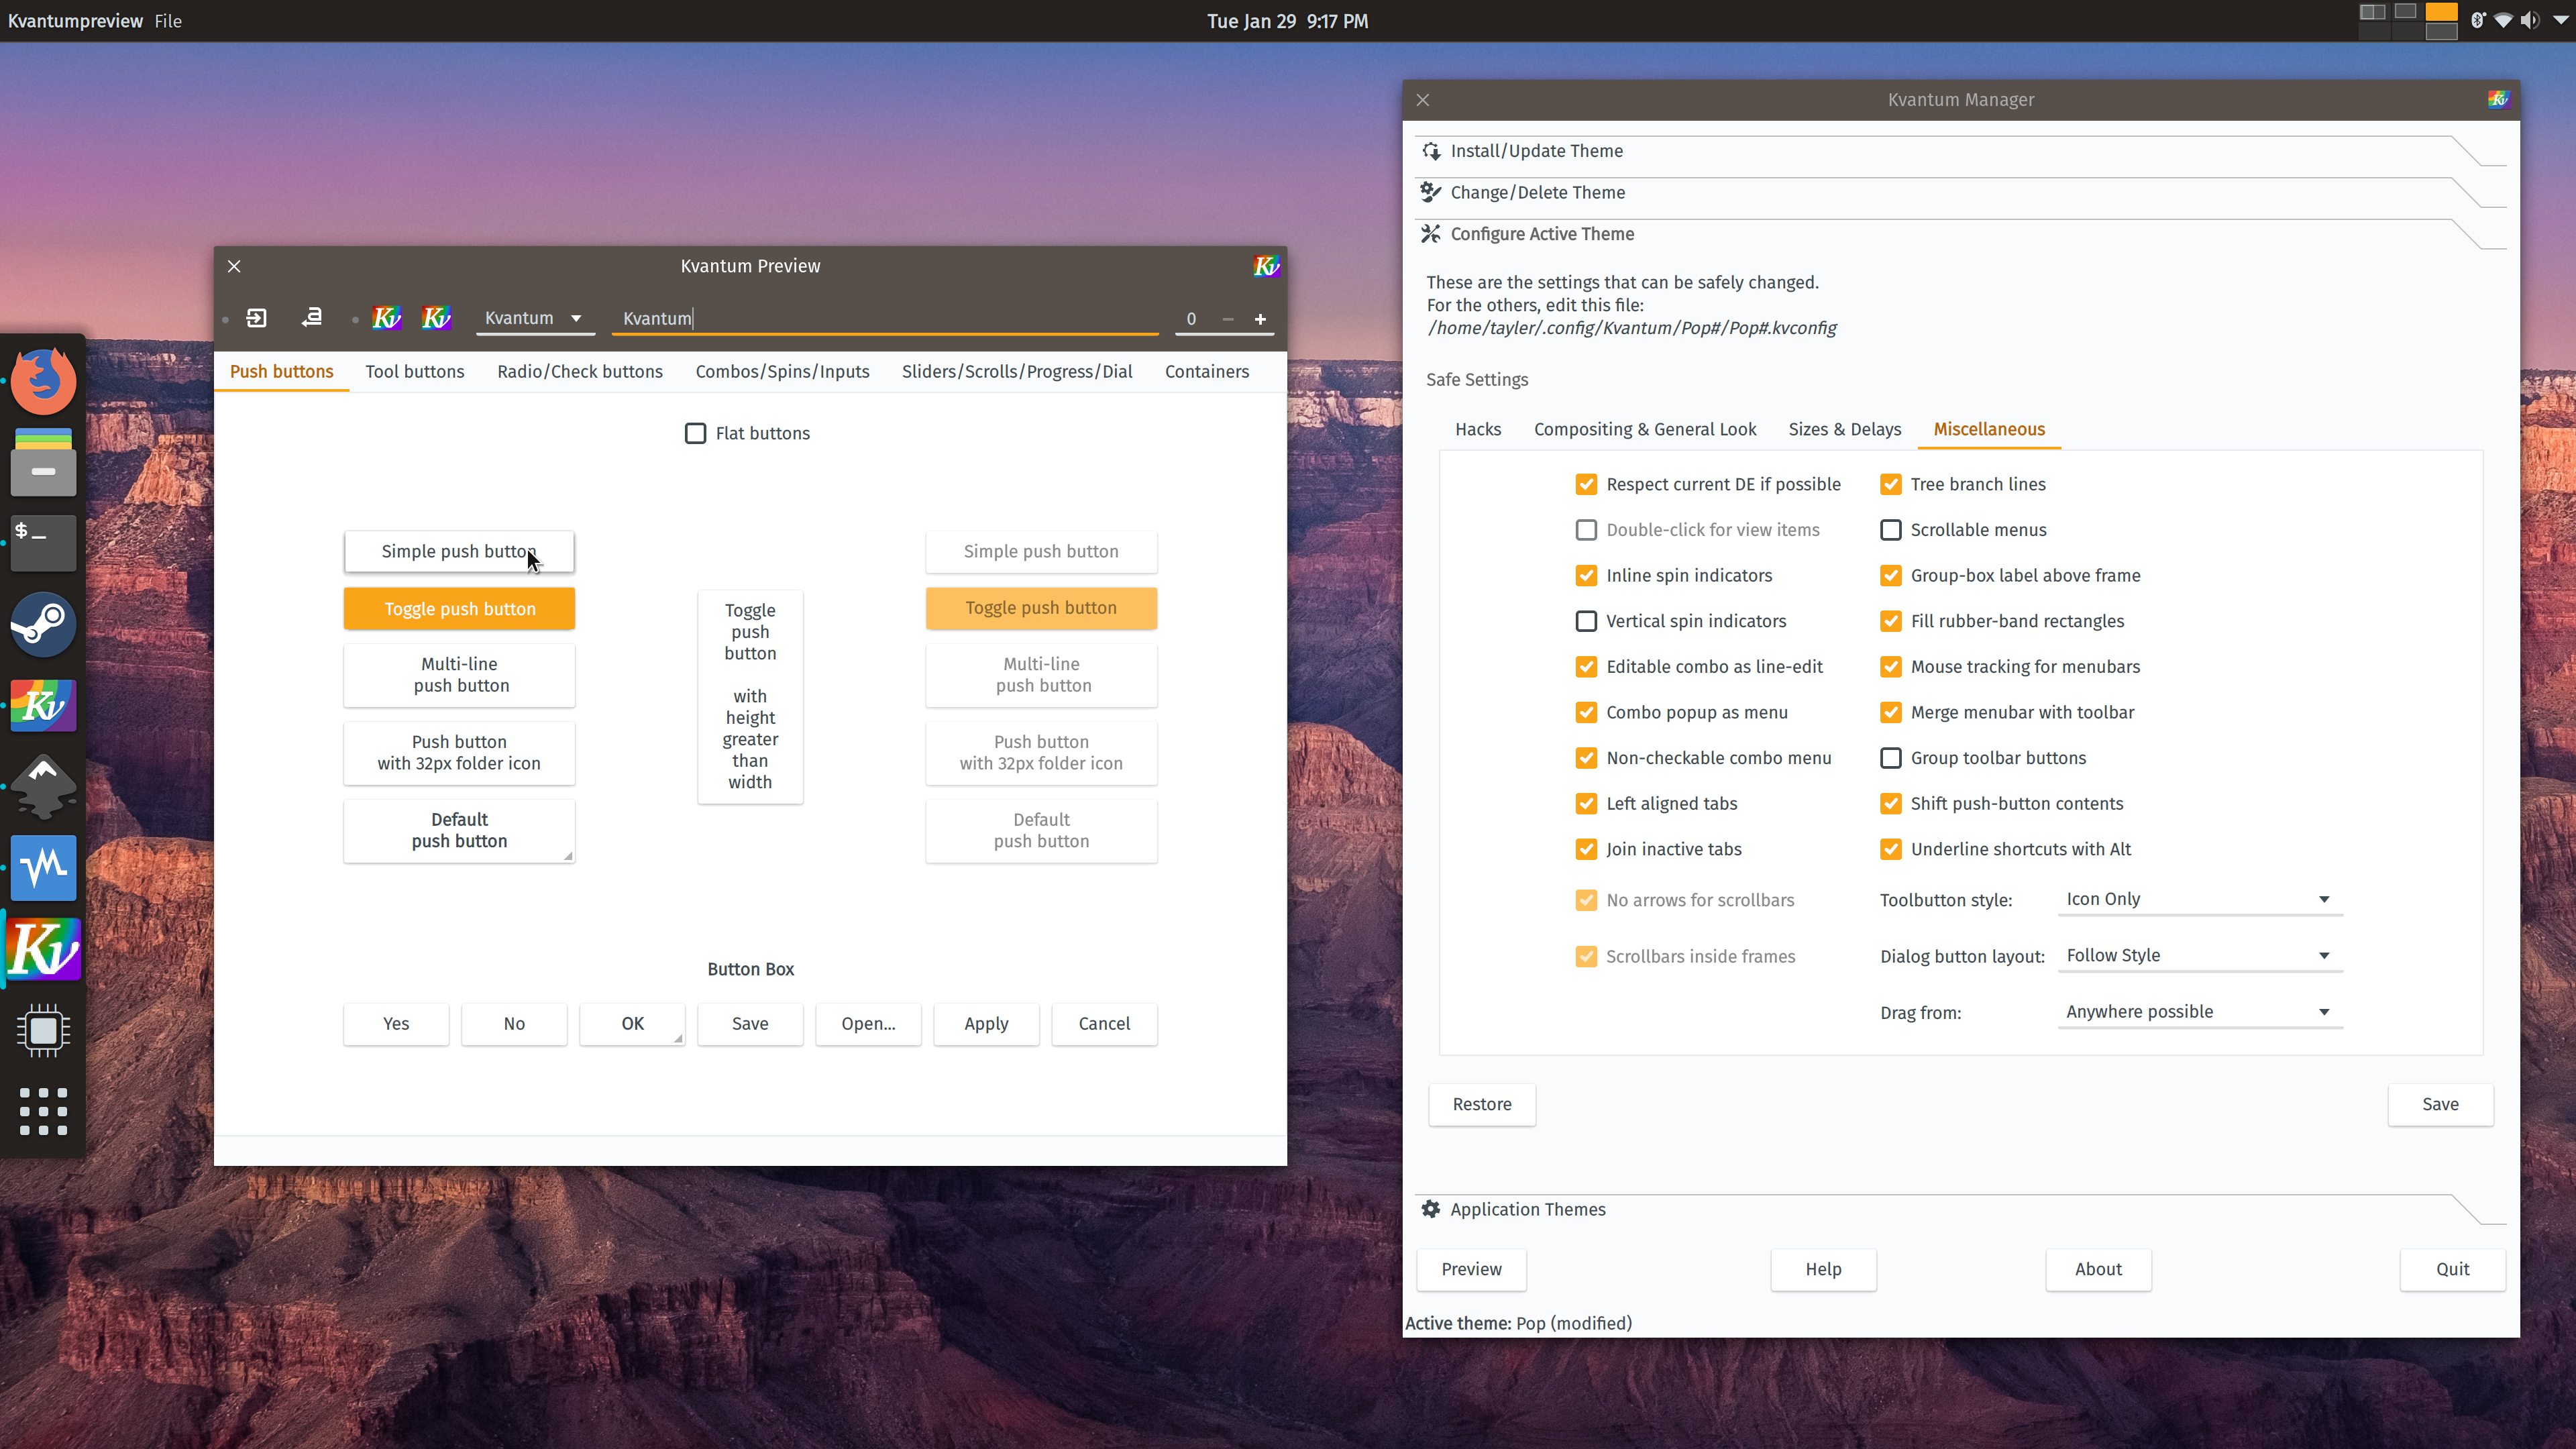Increase spin value with plus icon
Screen dimensions: 2576x1449
1260,319
